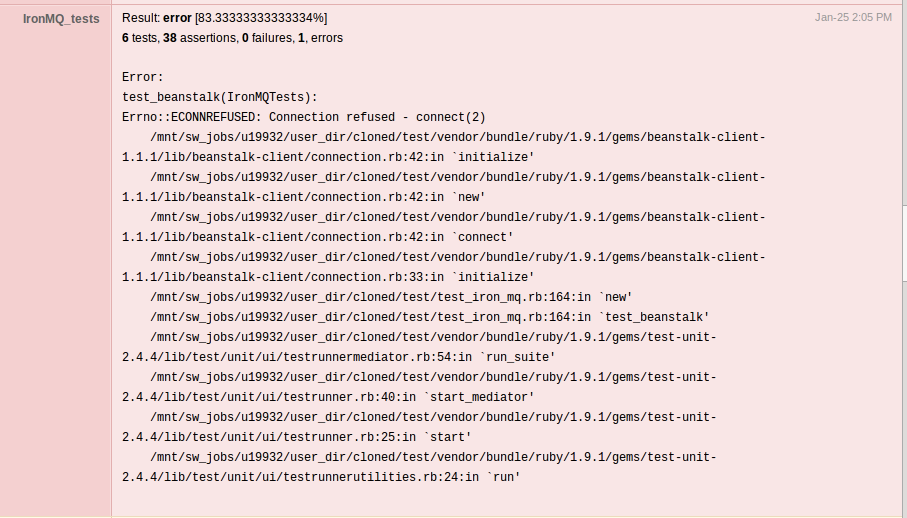Click the 'Result: error' percentage line

224,18
